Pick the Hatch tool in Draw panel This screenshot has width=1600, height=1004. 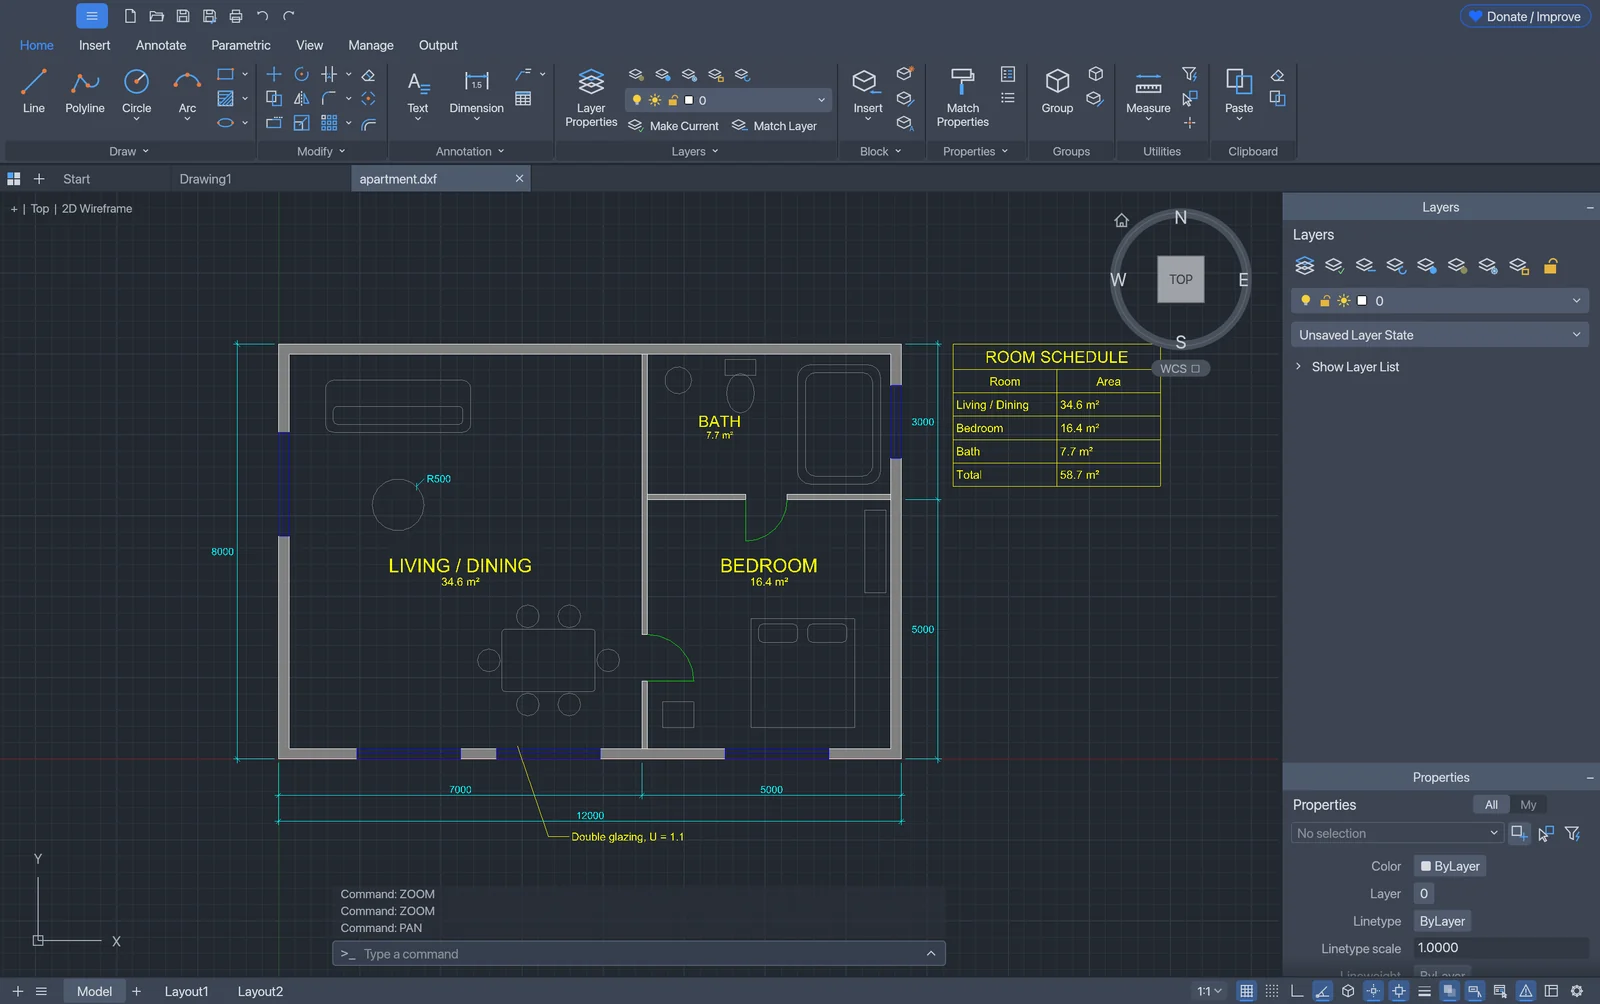(x=226, y=98)
